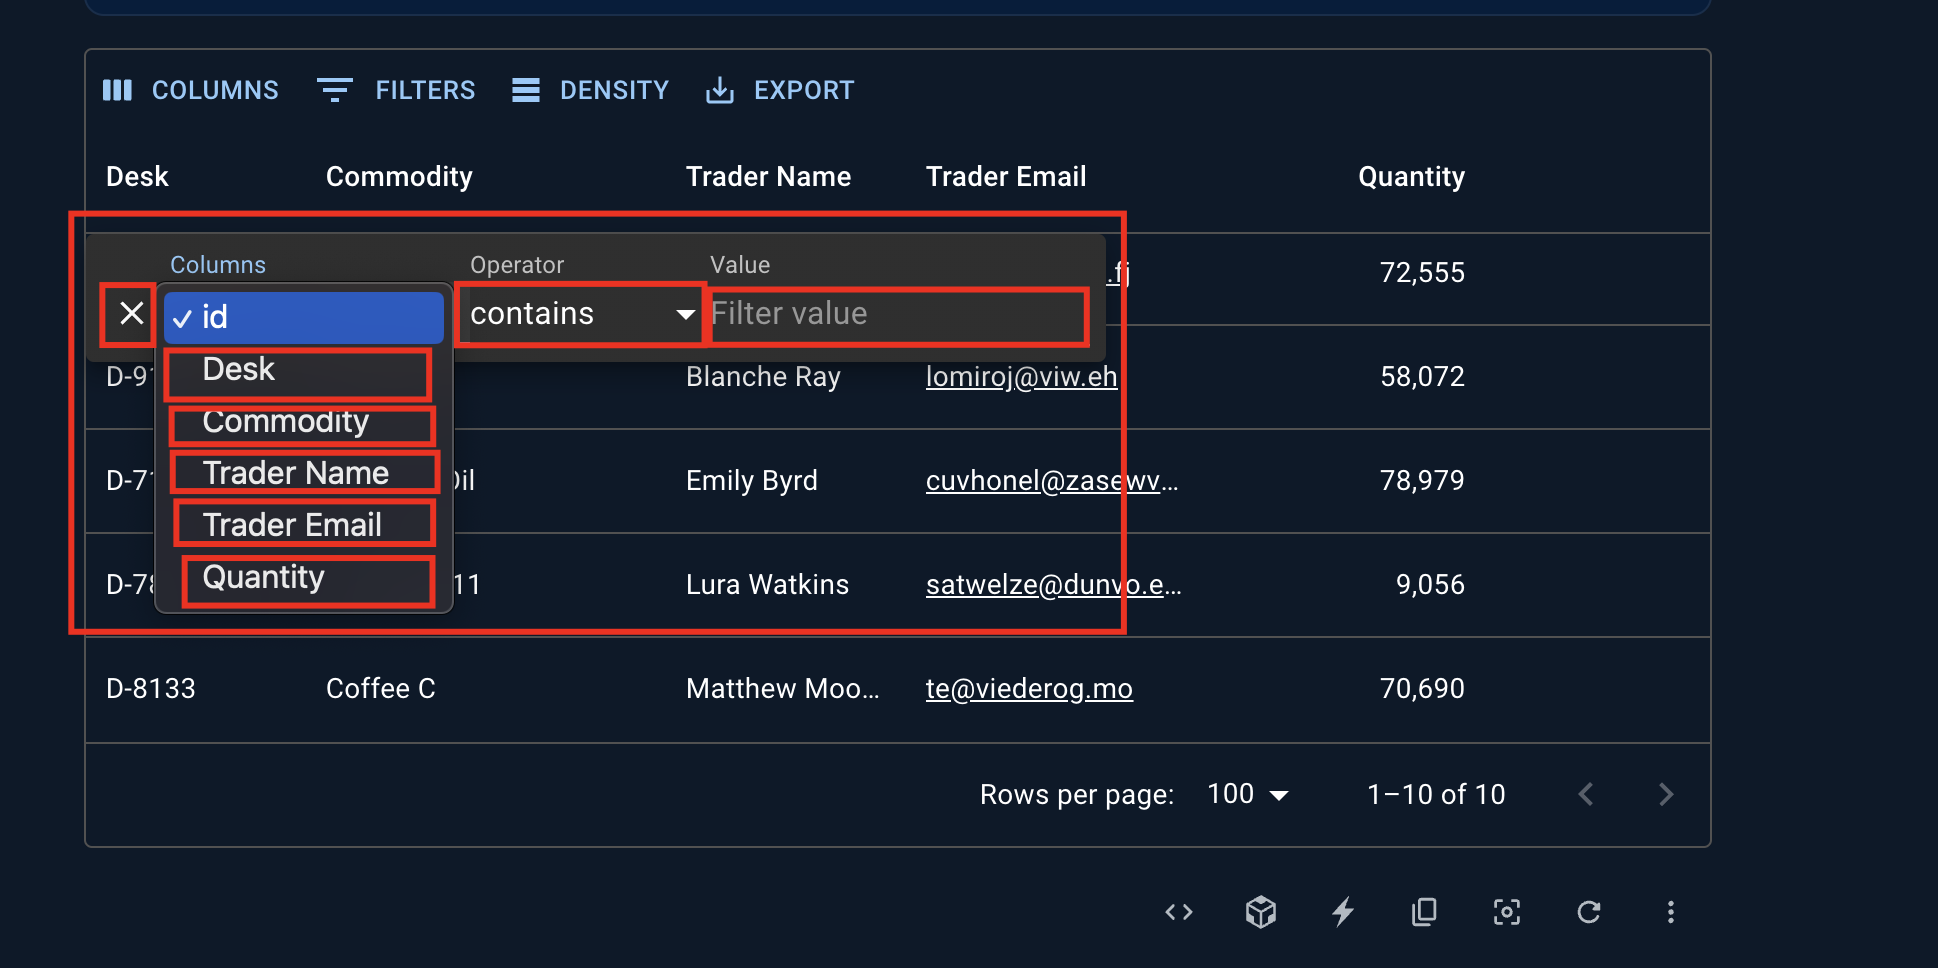Go to the previous page arrow
The height and width of the screenshot is (968, 1938).
coord(1586,795)
